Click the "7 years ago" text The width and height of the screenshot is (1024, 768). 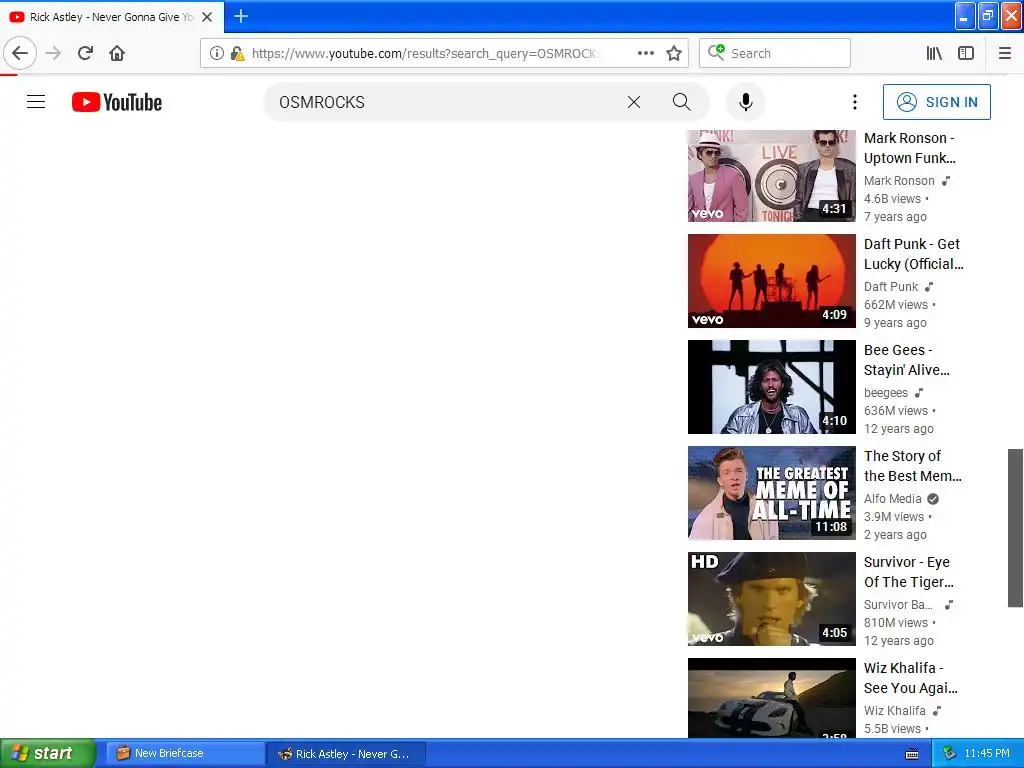[895, 217]
